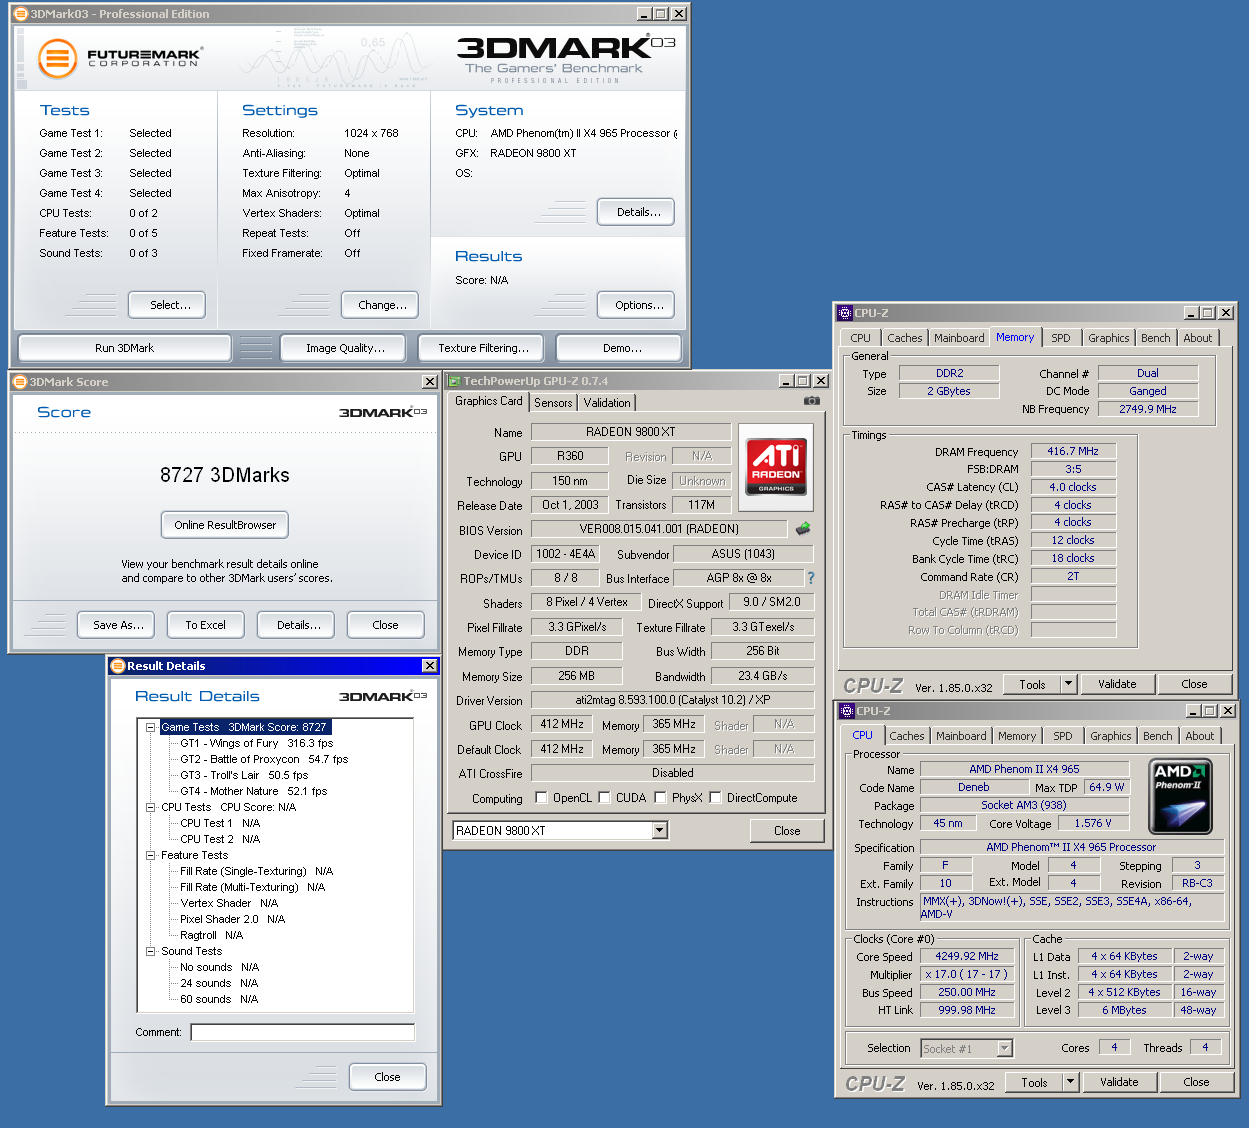Open Graphics tab in upper CPU-Z window
This screenshot has height=1128, width=1249.
[1109, 338]
